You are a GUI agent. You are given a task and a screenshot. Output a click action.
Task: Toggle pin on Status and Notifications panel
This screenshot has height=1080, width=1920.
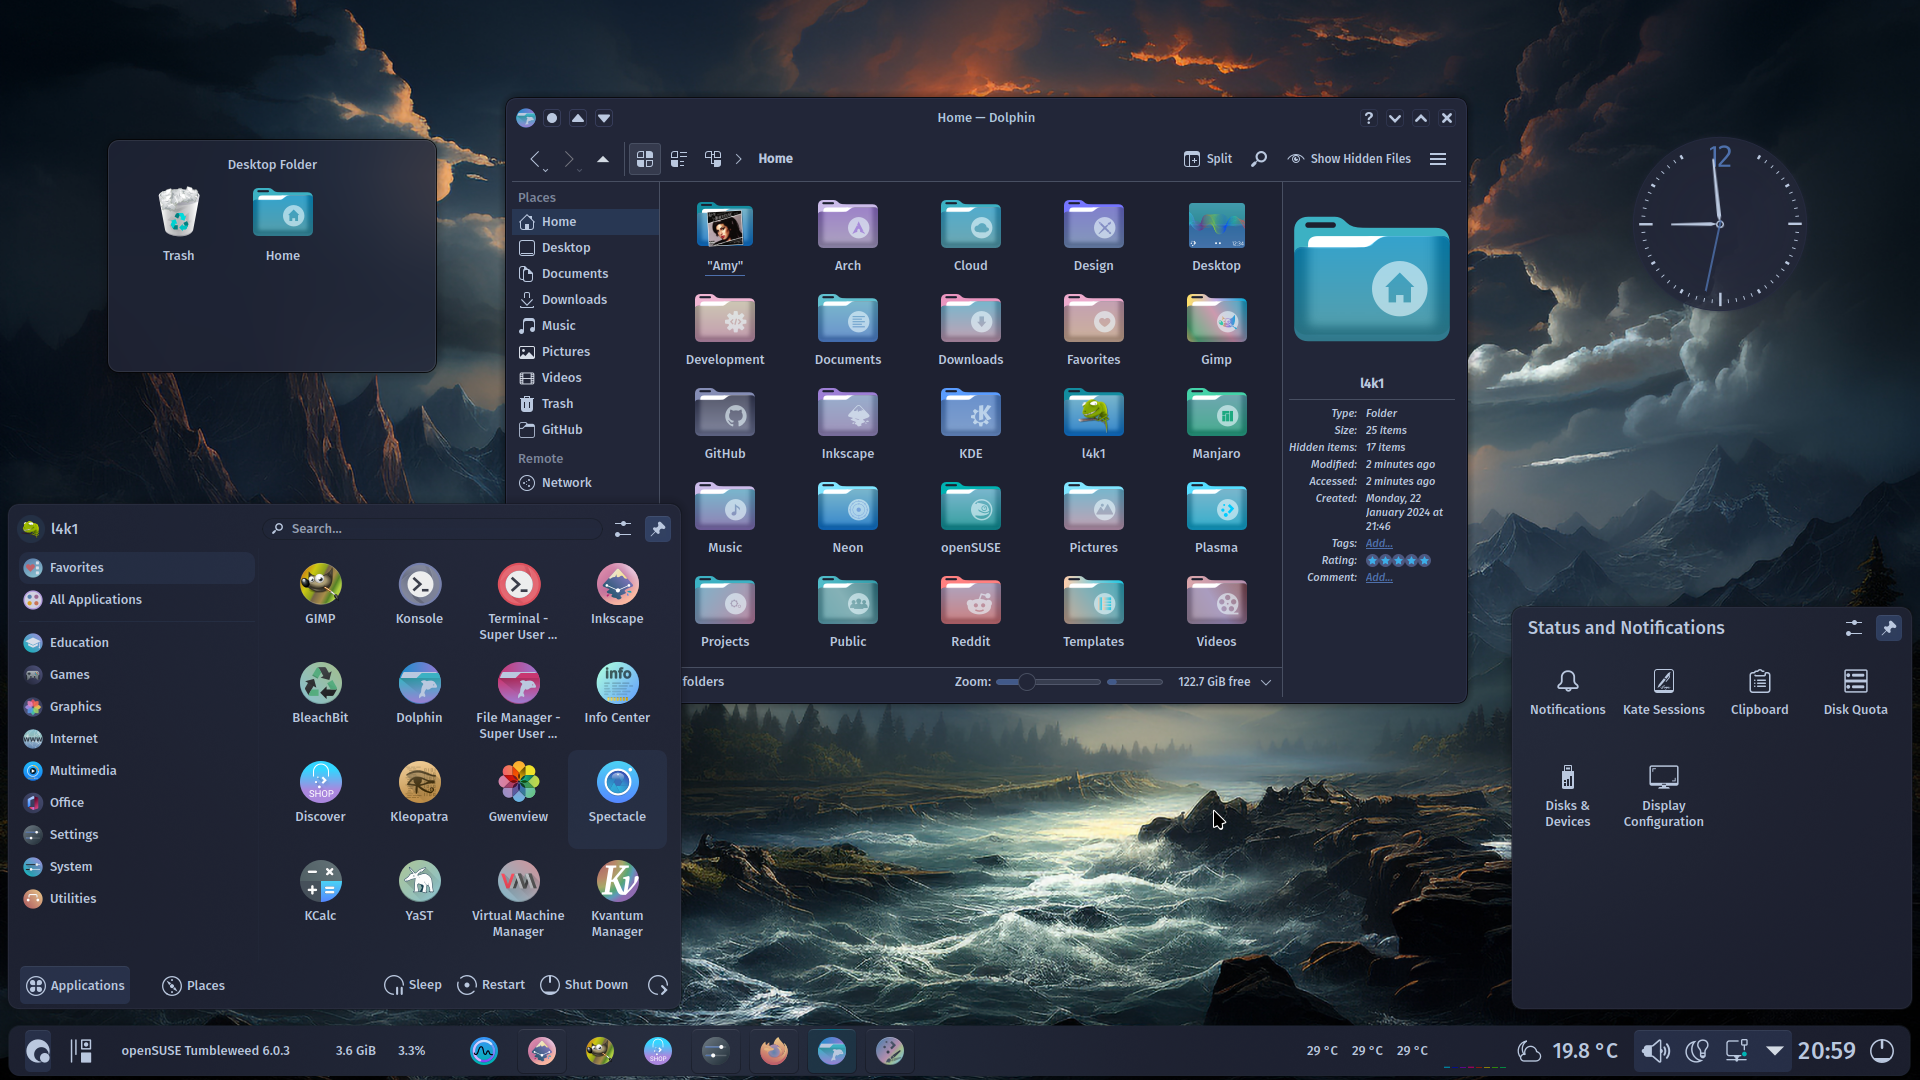[1888, 628]
